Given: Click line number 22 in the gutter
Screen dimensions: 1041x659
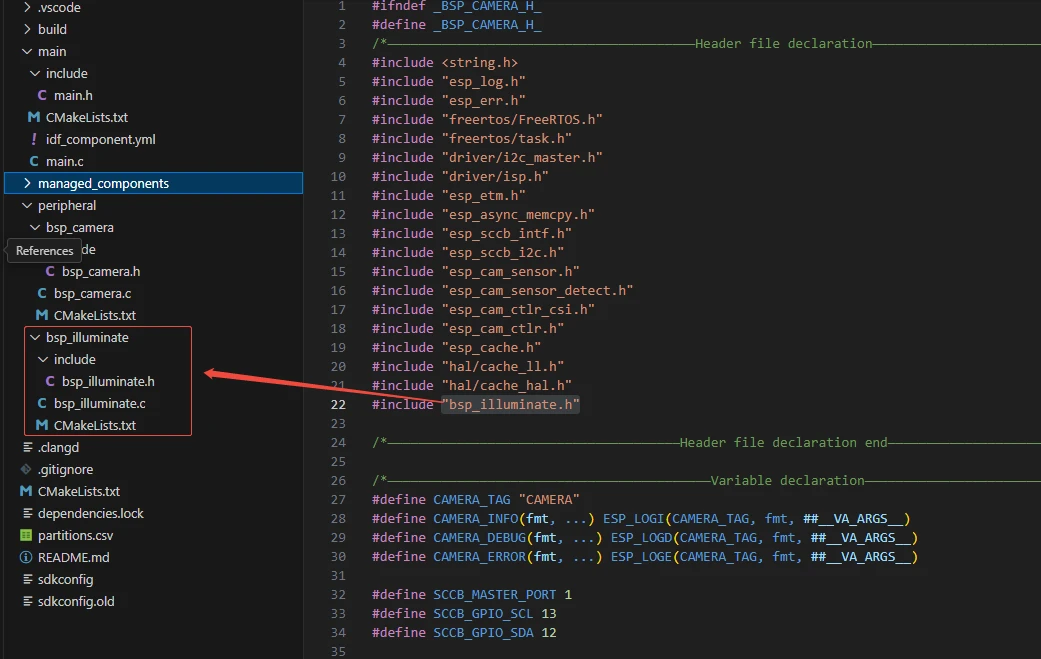Looking at the screenshot, I should coord(337,404).
